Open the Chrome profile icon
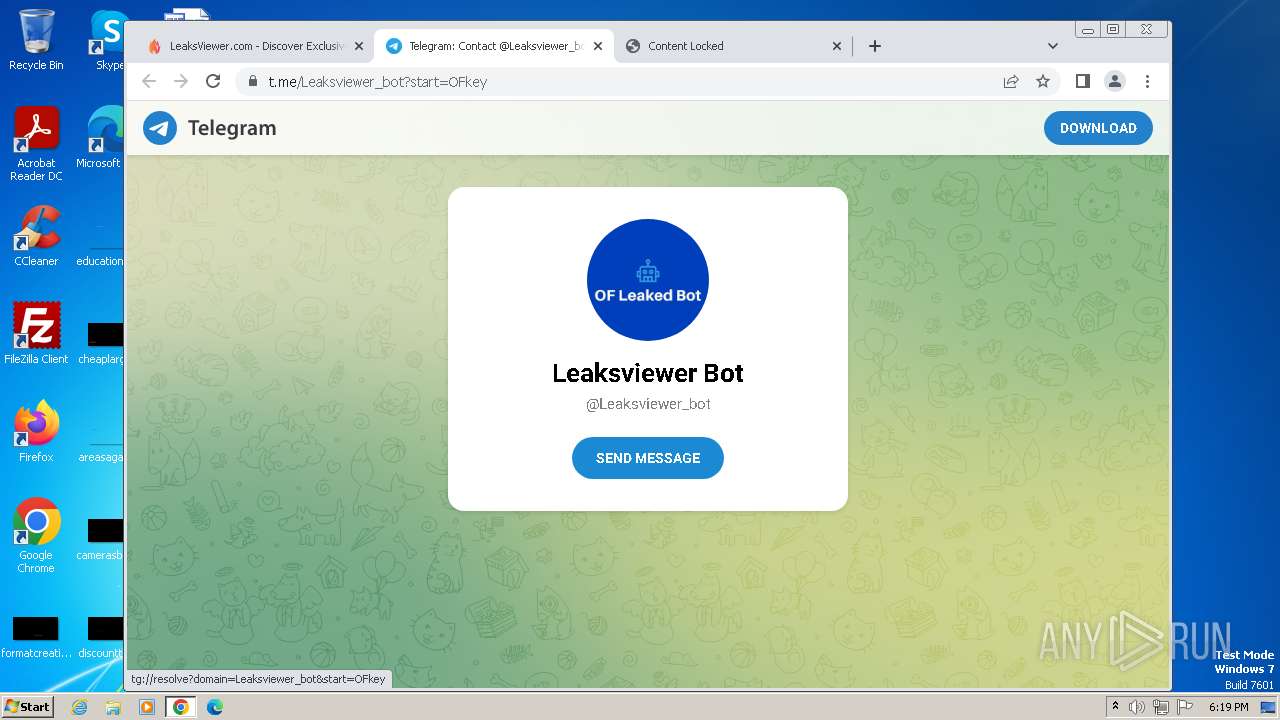The height and width of the screenshot is (720, 1280). coord(1115,81)
